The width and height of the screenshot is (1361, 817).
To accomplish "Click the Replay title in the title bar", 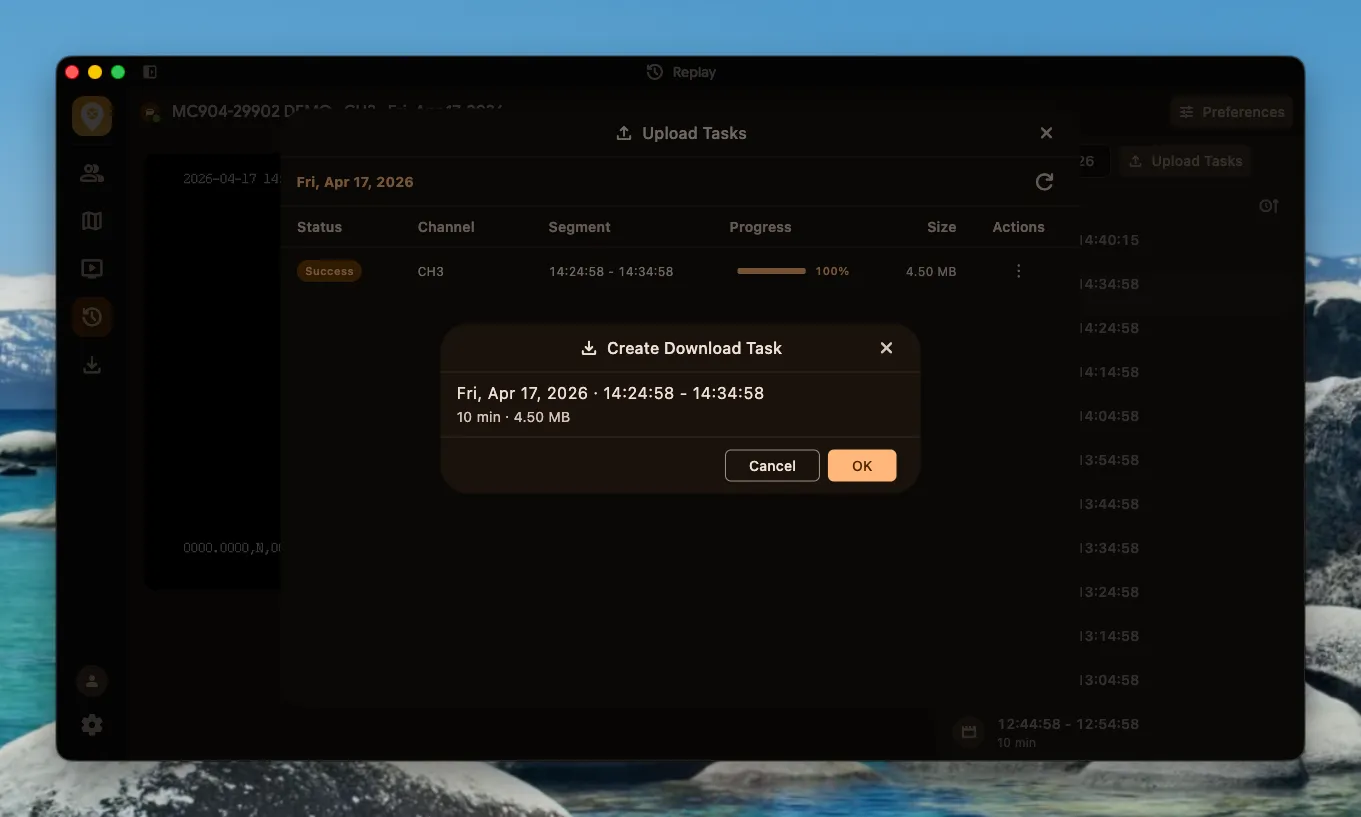I will coord(693,72).
